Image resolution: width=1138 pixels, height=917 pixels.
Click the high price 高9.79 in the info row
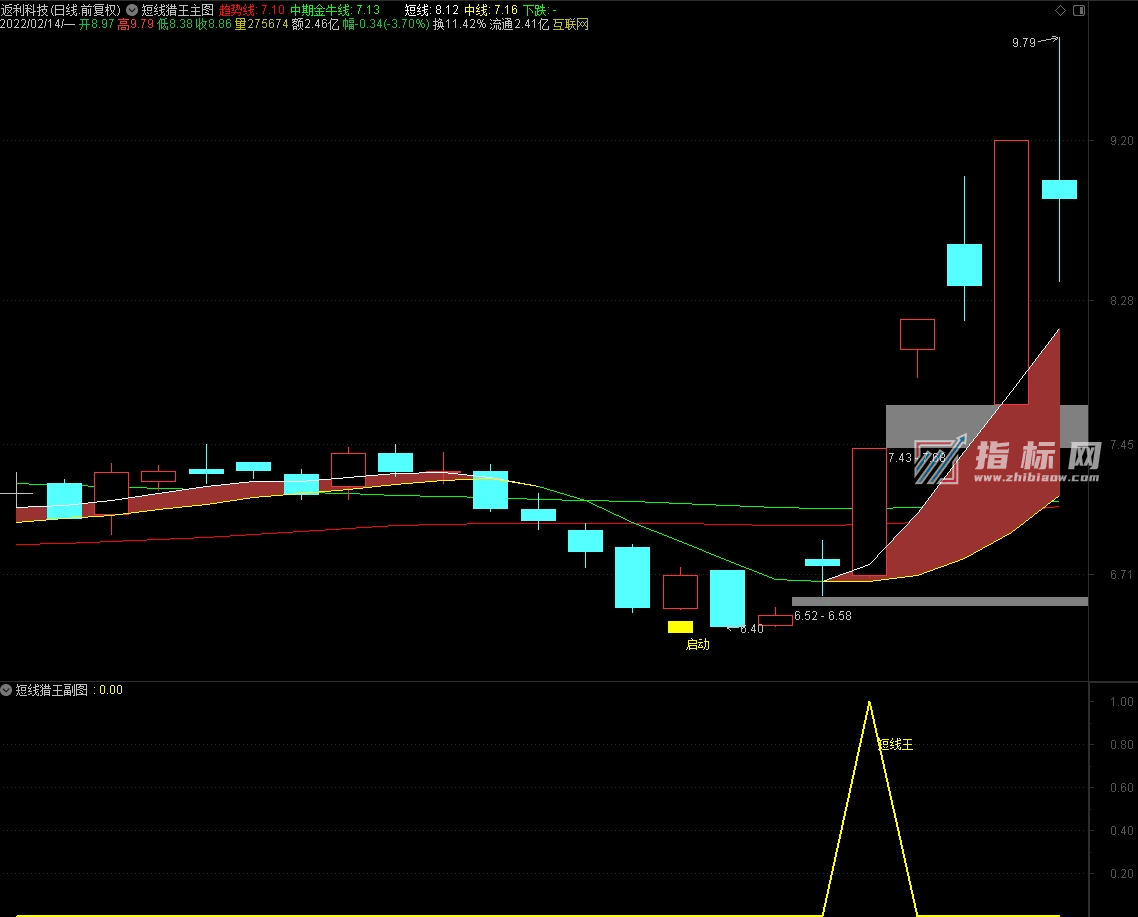136,24
